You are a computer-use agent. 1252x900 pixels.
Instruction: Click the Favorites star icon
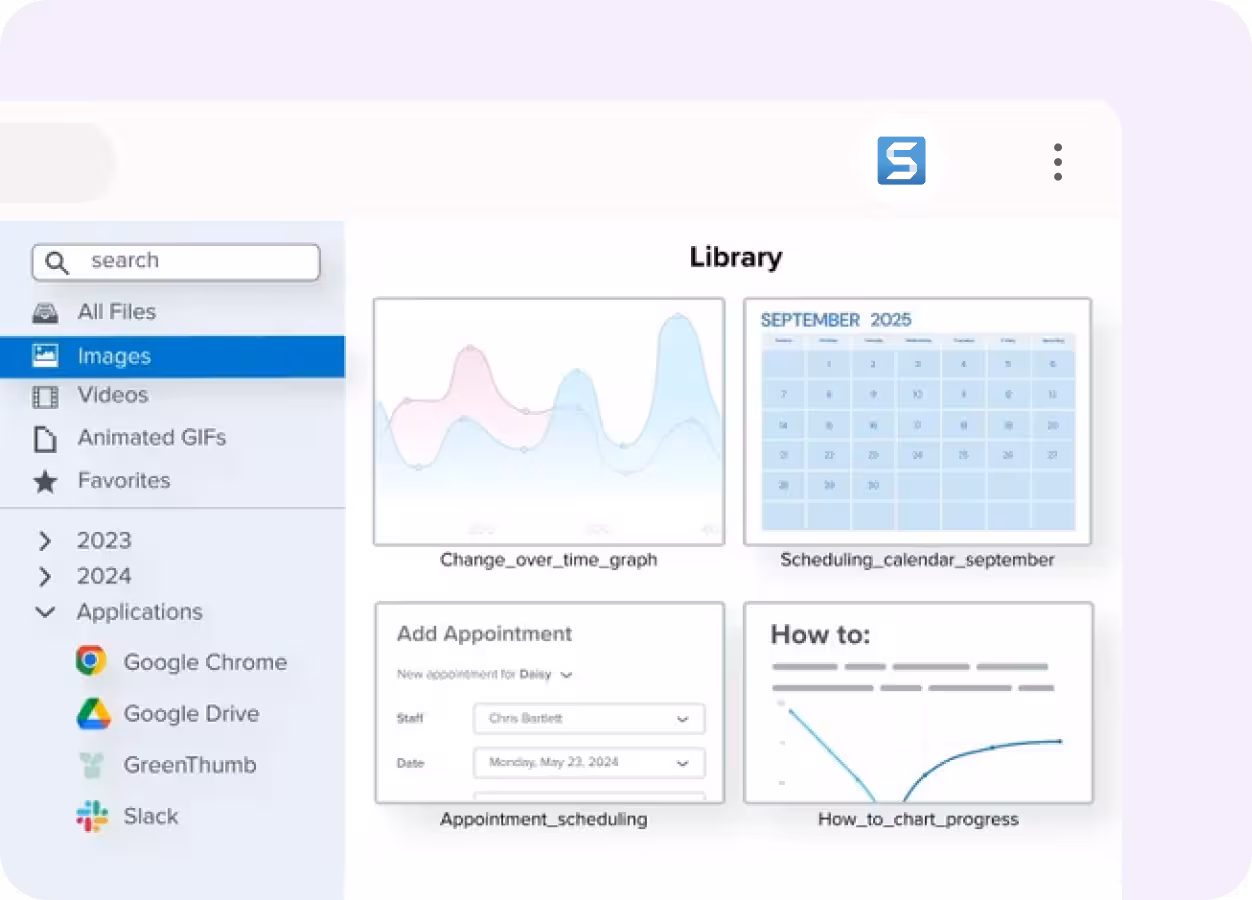(x=45, y=482)
